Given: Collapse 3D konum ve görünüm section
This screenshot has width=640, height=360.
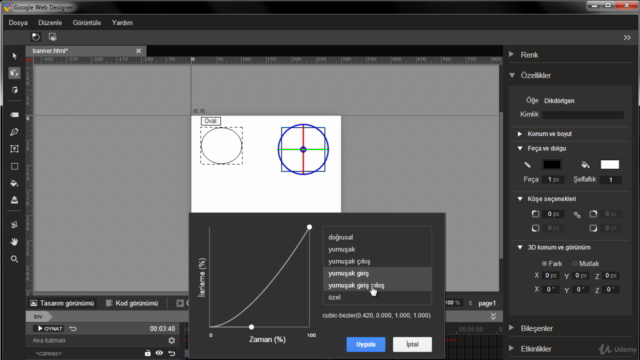Looking at the screenshot, I should [520, 247].
